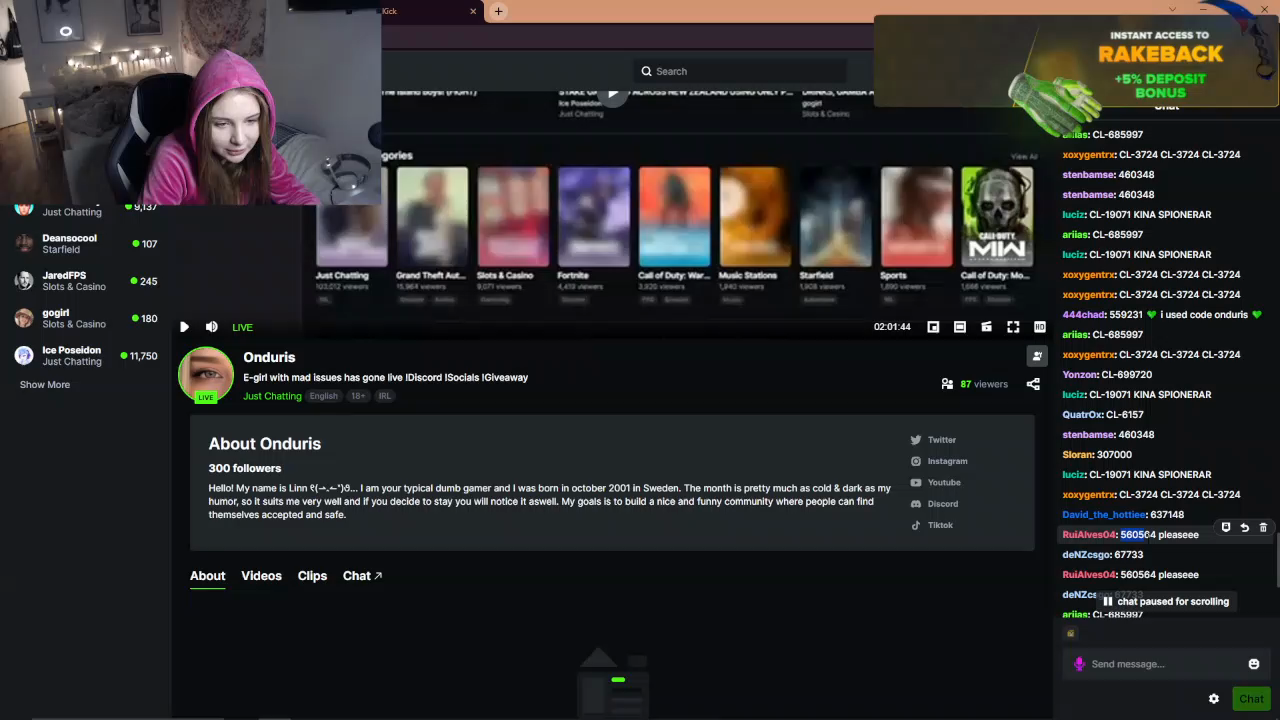Switch to the Videos tab
1280x720 pixels.
coord(261,576)
